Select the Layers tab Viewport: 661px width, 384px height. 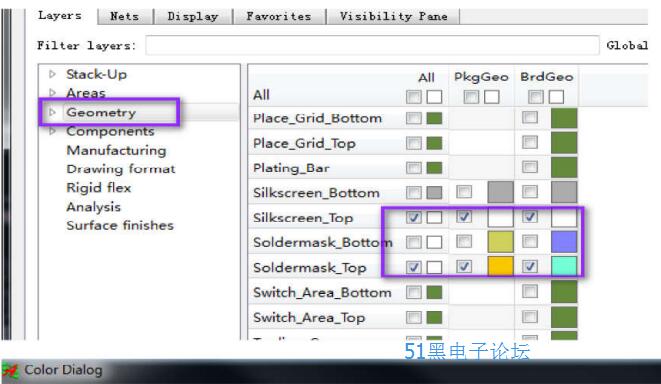tap(60, 16)
